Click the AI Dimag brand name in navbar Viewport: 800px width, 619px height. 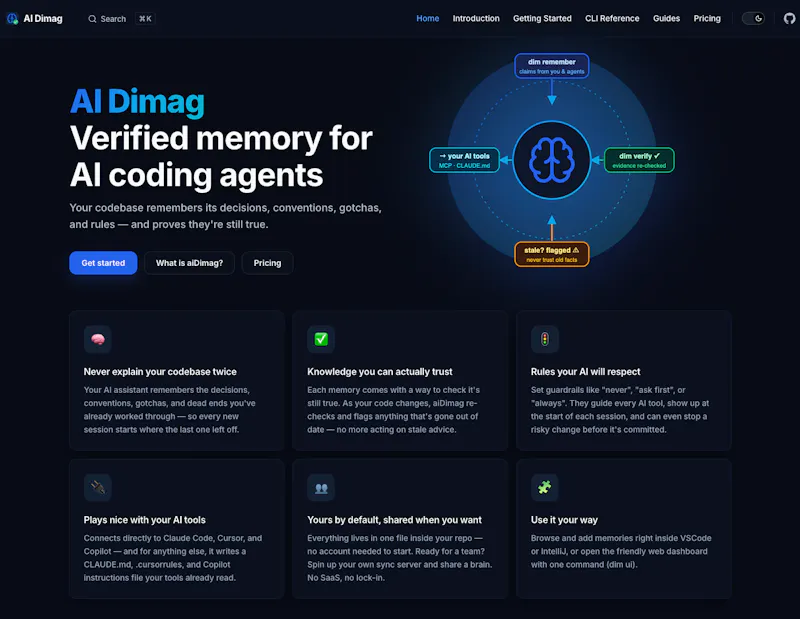(x=43, y=19)
